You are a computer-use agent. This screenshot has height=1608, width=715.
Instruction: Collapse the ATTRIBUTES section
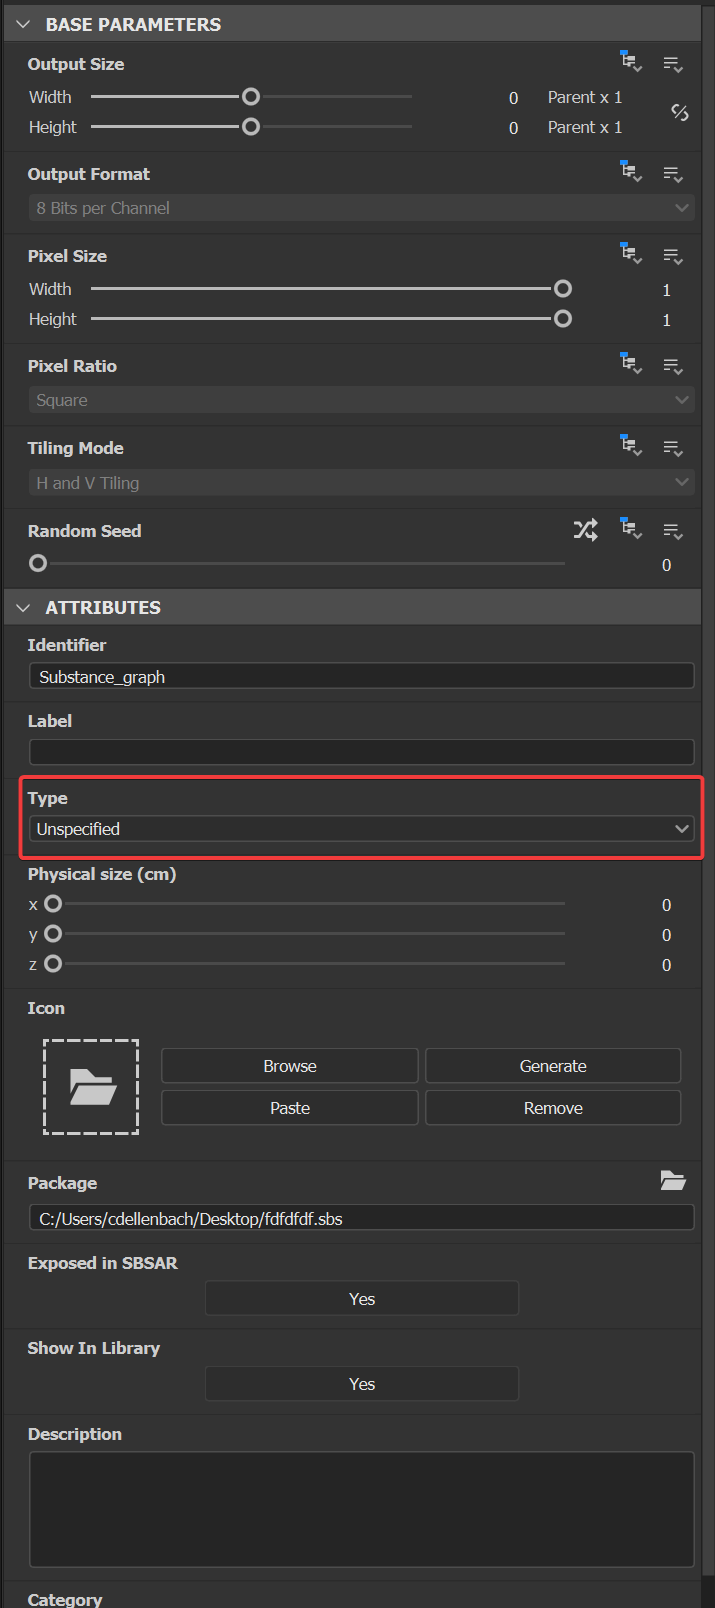point(22,607)
